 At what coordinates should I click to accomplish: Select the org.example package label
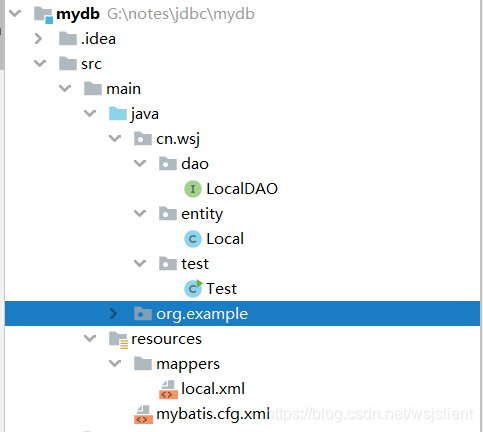[202, 314]
